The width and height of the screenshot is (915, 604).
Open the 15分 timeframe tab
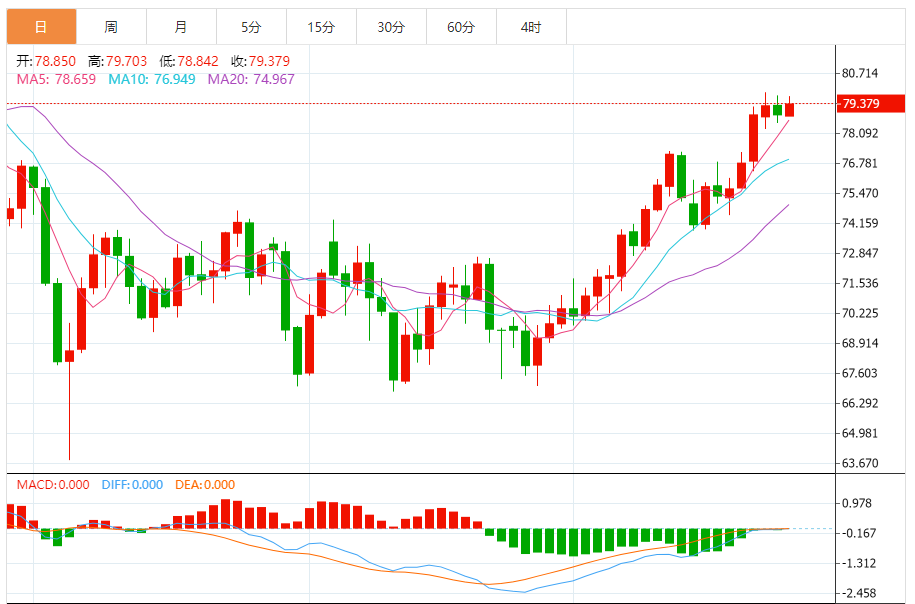point(322,27)
